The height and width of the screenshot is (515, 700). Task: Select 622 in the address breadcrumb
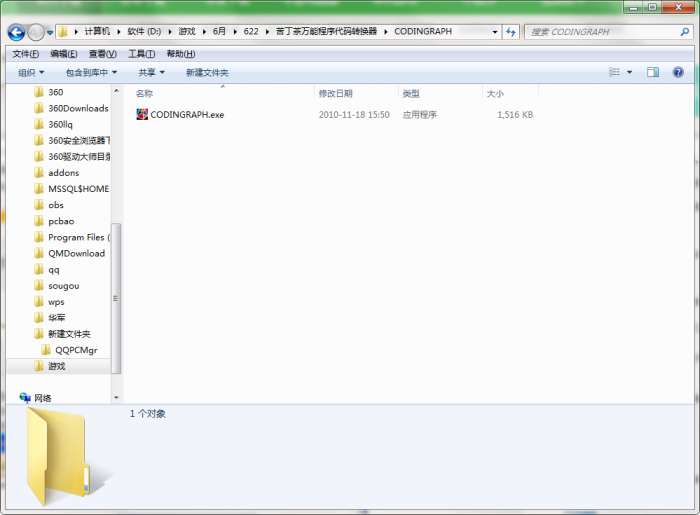tap(251, 31)
